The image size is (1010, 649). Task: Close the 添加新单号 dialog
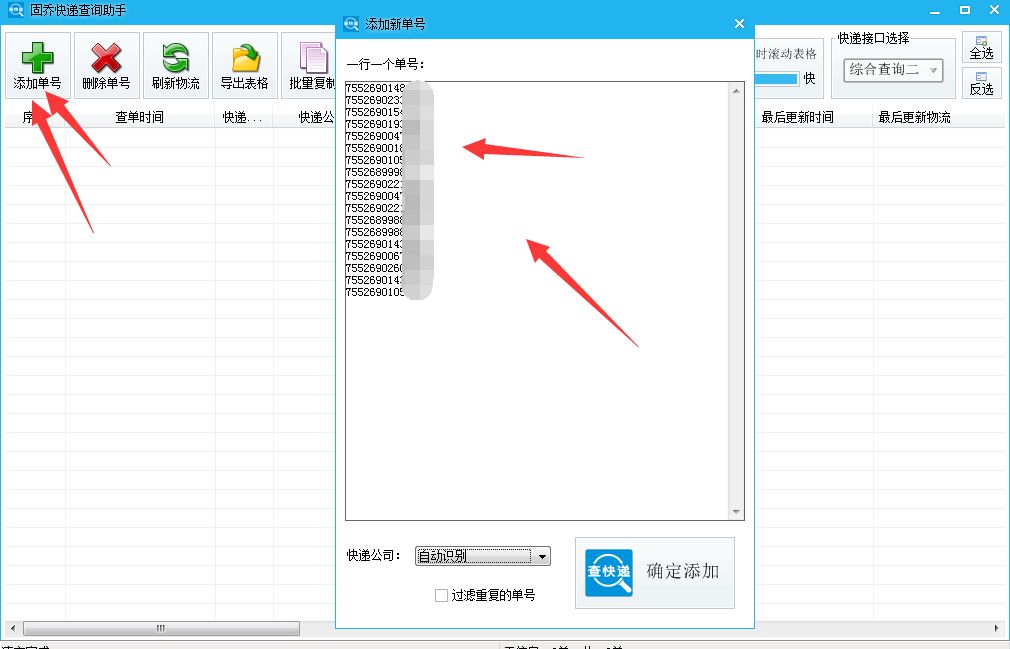click(739, 24)
